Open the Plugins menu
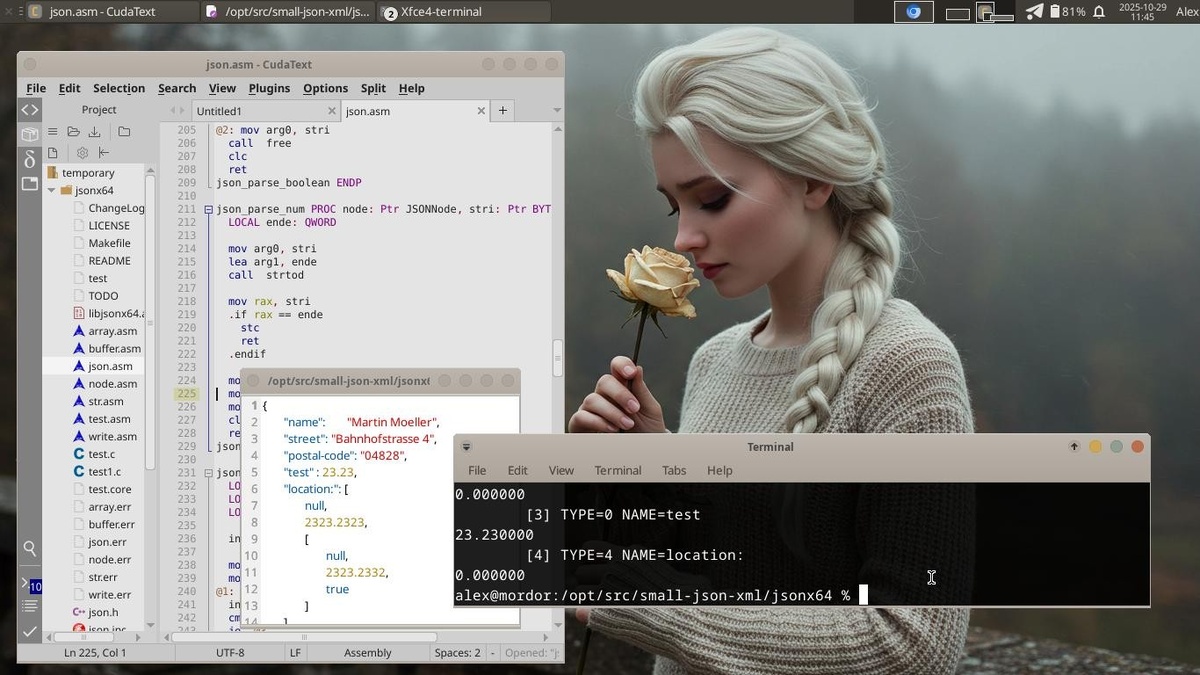Viewport: 1200px width, 675px height. [269, 88]
